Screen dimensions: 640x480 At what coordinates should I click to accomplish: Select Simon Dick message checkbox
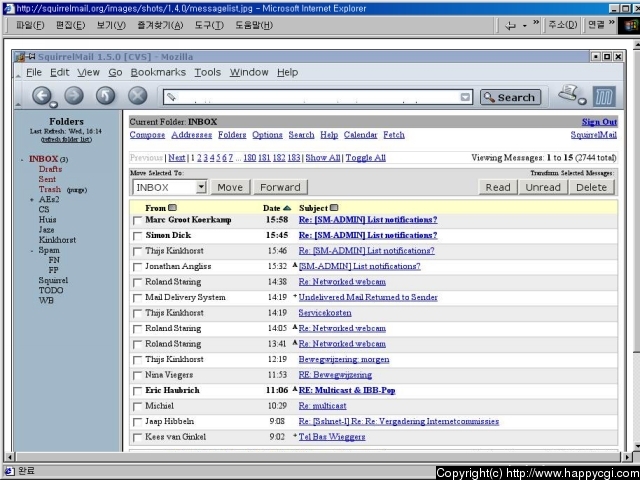tap(138, 236)
